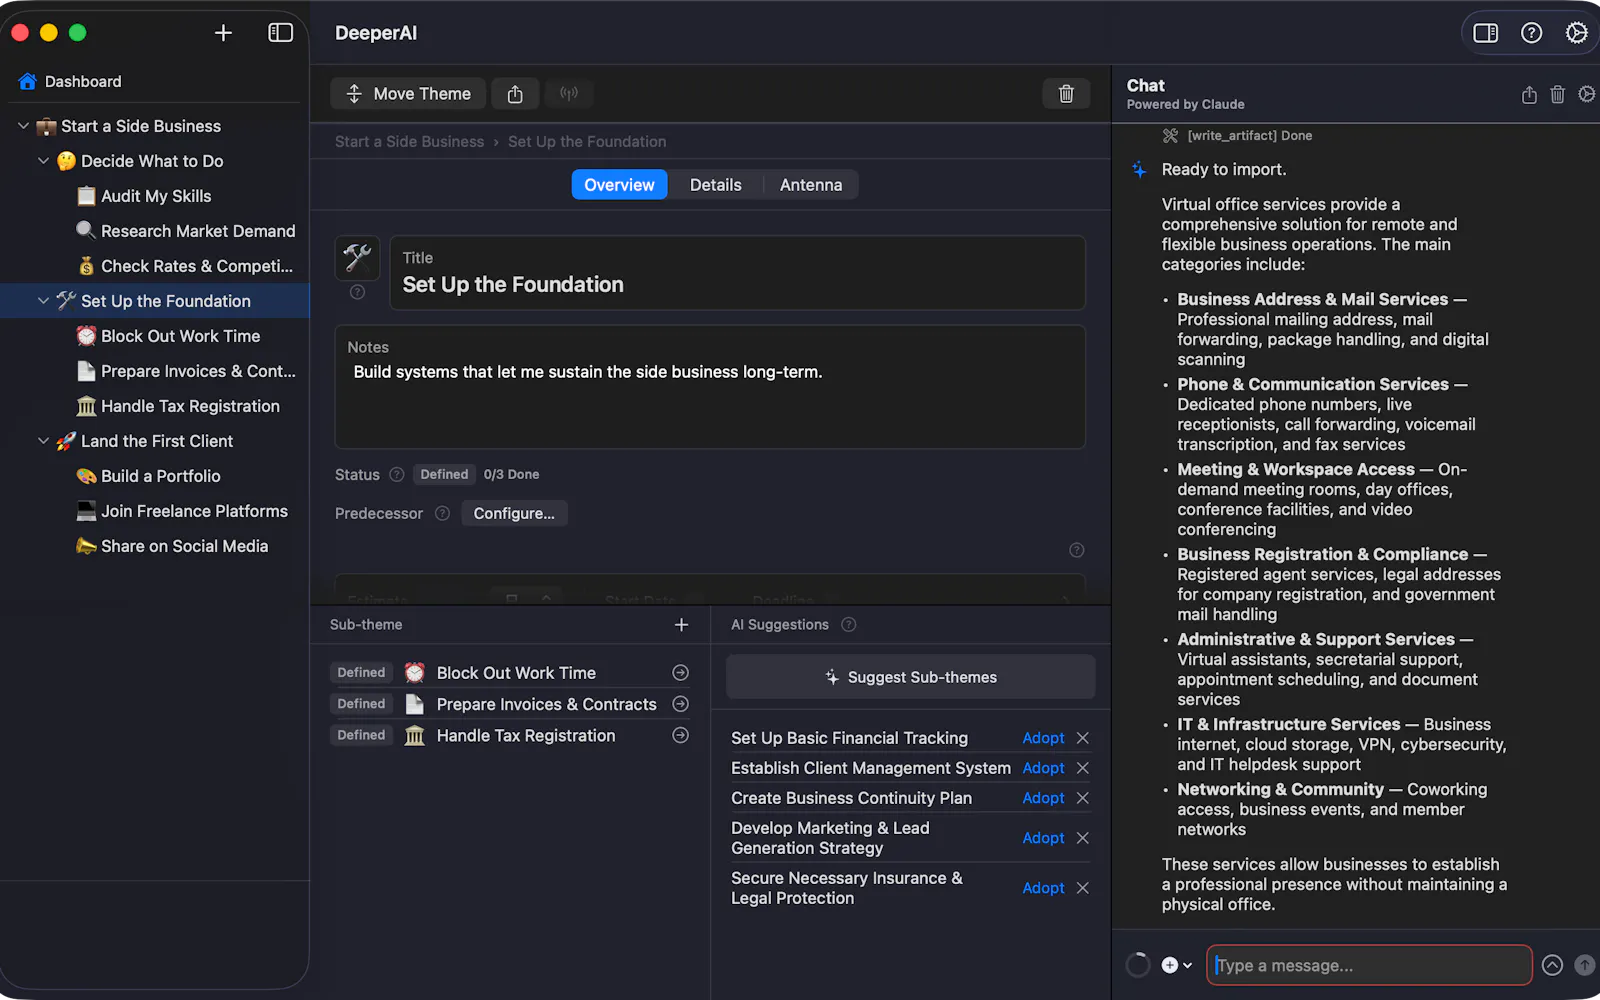
Task: Dismiss Secure Necessary Insurance suggestion
Action: pyautogui.click(x=1082, y=888)
